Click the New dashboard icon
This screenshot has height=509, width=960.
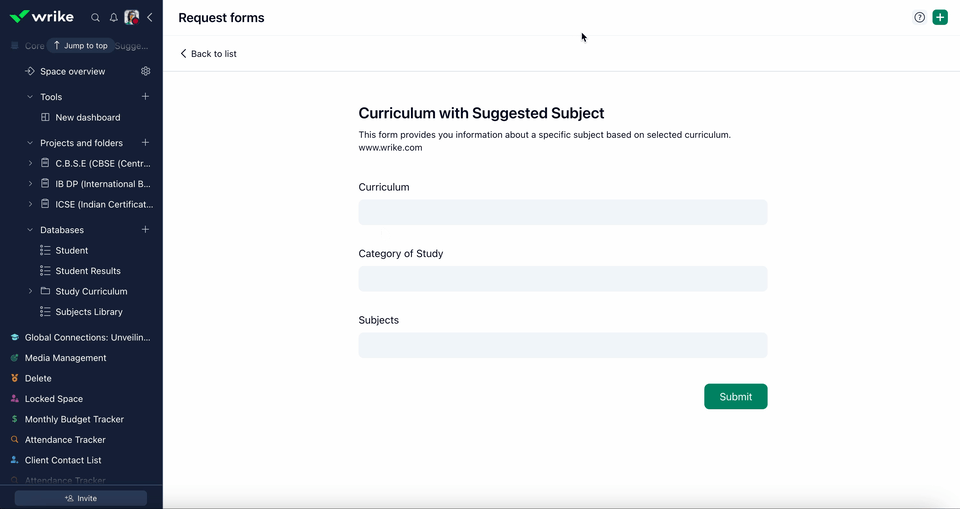[x=45, y=117]
